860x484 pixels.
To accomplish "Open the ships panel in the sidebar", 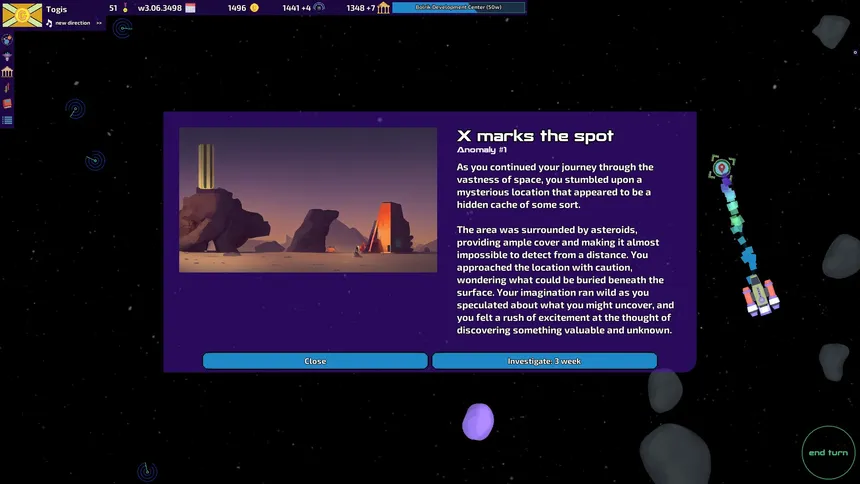I will 7,56.
